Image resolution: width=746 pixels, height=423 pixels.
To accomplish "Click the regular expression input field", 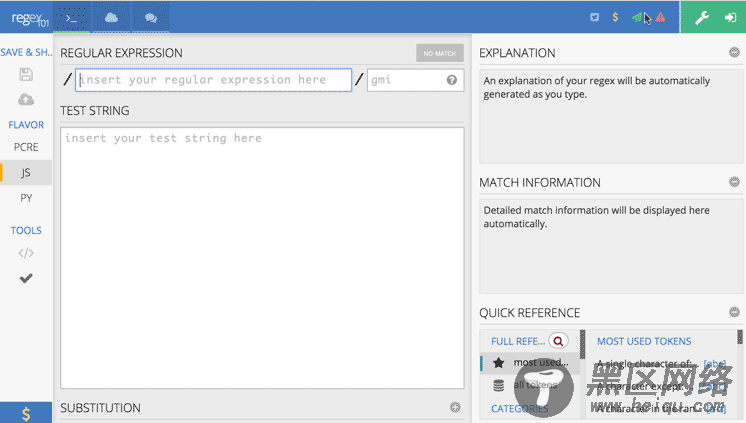I will click(x=214, y=80).
